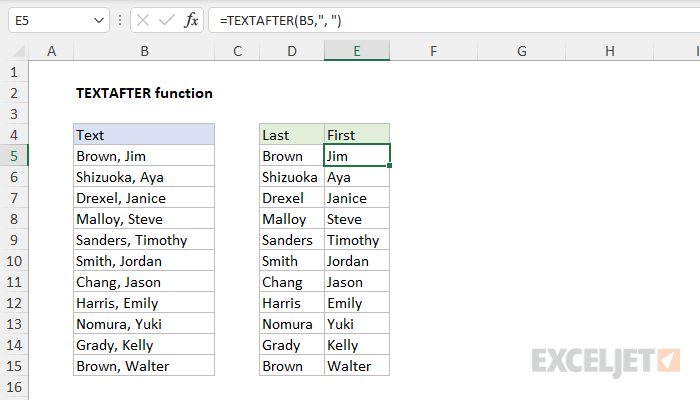Click the 'TEXTAFTER function' title cell

click(144, 93)
